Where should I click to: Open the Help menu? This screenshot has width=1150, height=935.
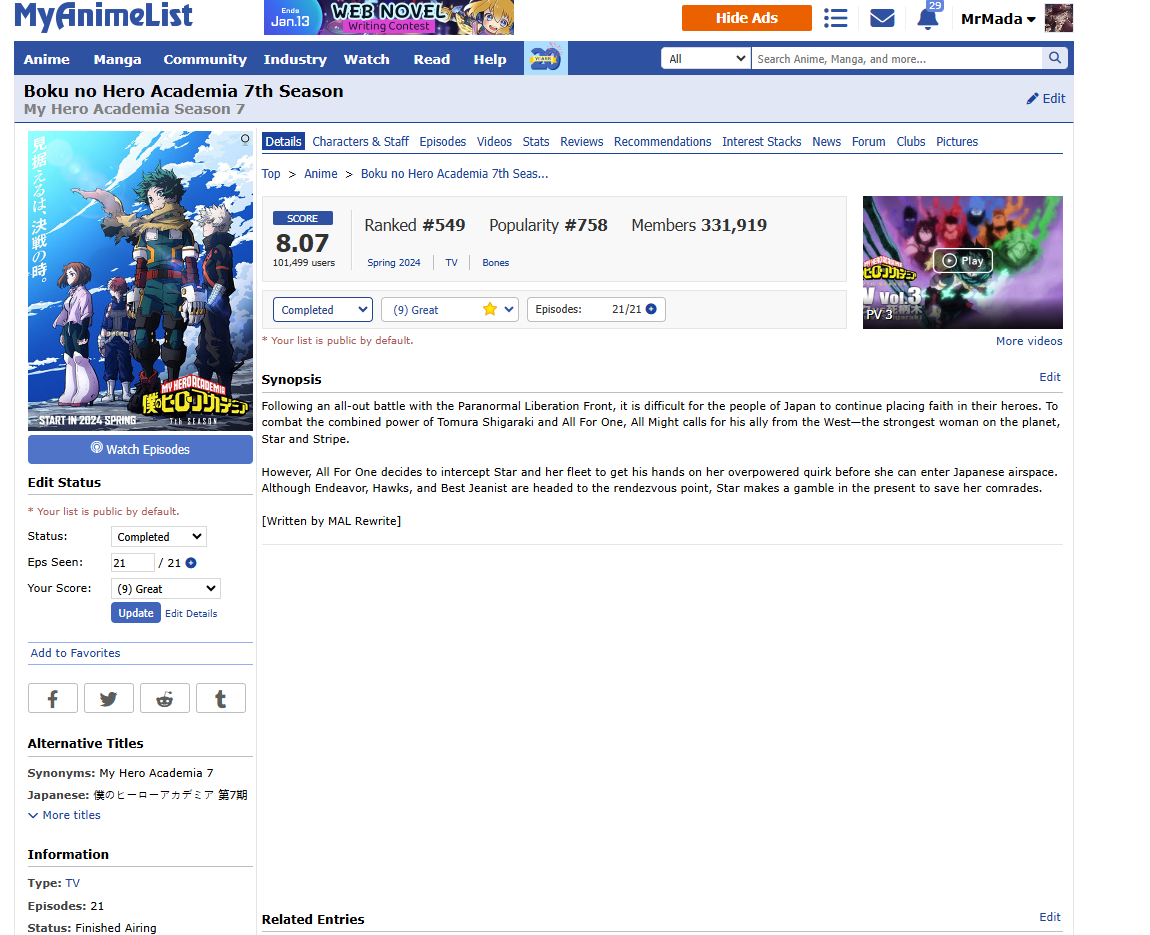tap(490, 59)
